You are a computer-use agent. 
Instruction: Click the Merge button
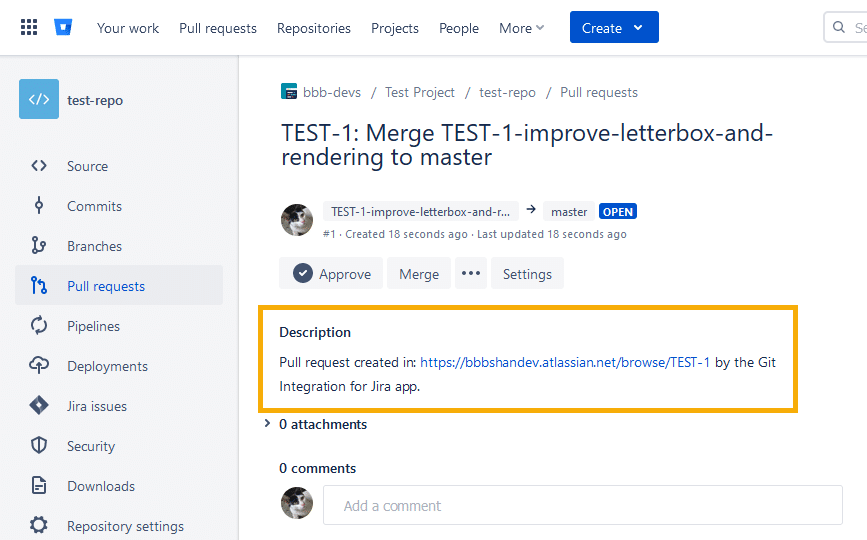coord(419,273)
